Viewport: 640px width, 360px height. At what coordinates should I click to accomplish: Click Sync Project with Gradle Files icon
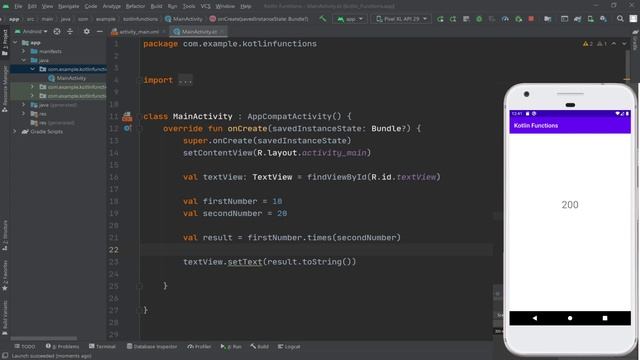[x=578, y=19]
